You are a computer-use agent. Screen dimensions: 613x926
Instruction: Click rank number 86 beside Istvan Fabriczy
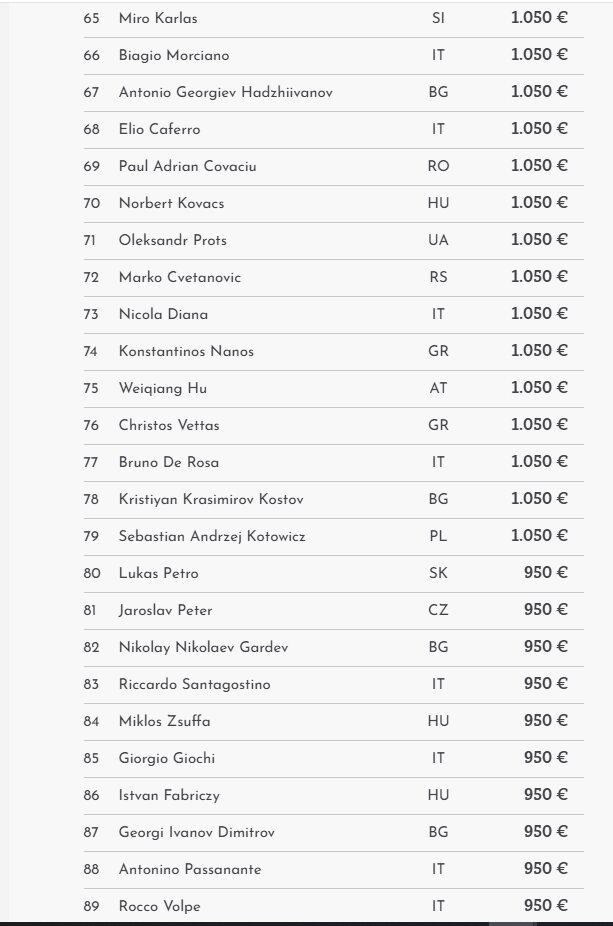tap(92, 796)
